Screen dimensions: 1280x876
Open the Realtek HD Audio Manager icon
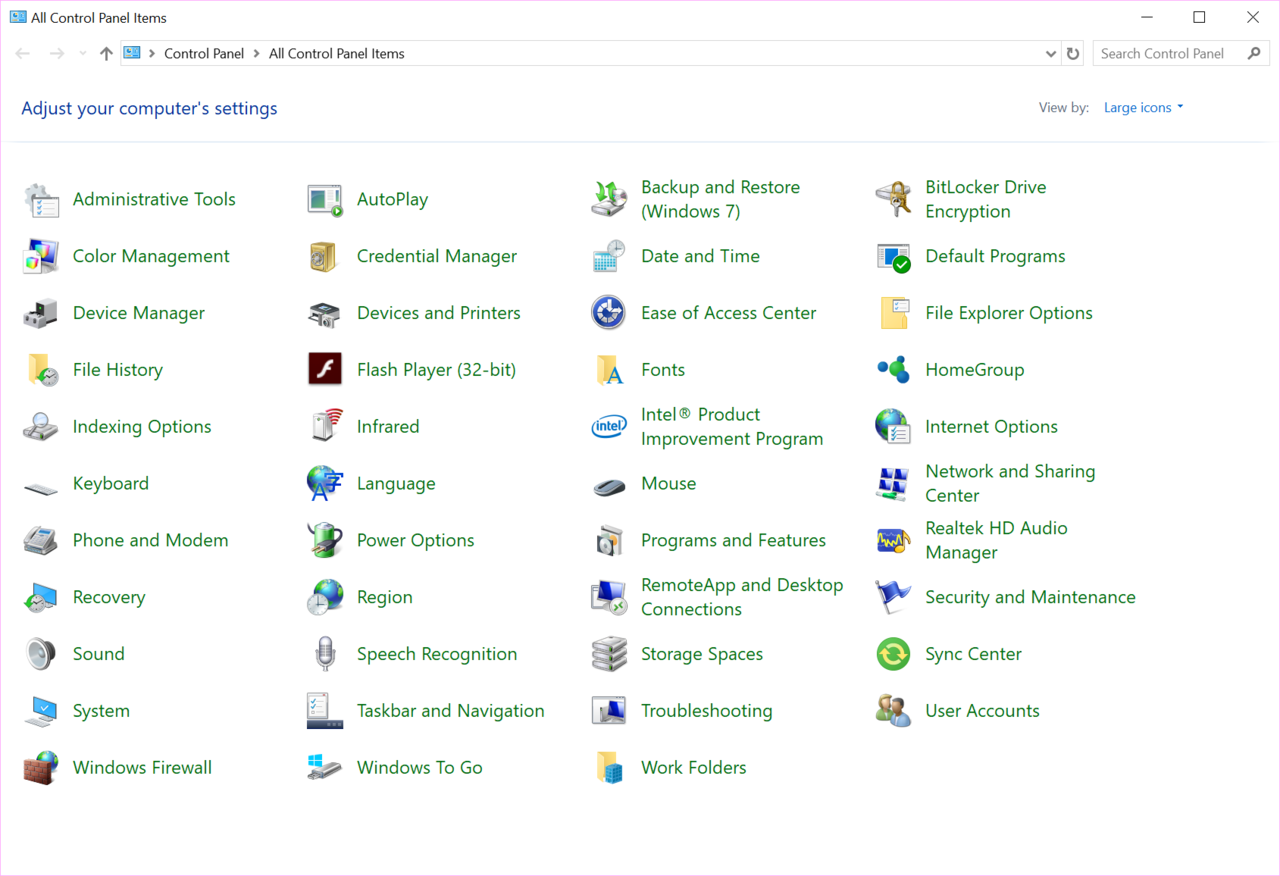pyautogui.click(x=893, y=541)
